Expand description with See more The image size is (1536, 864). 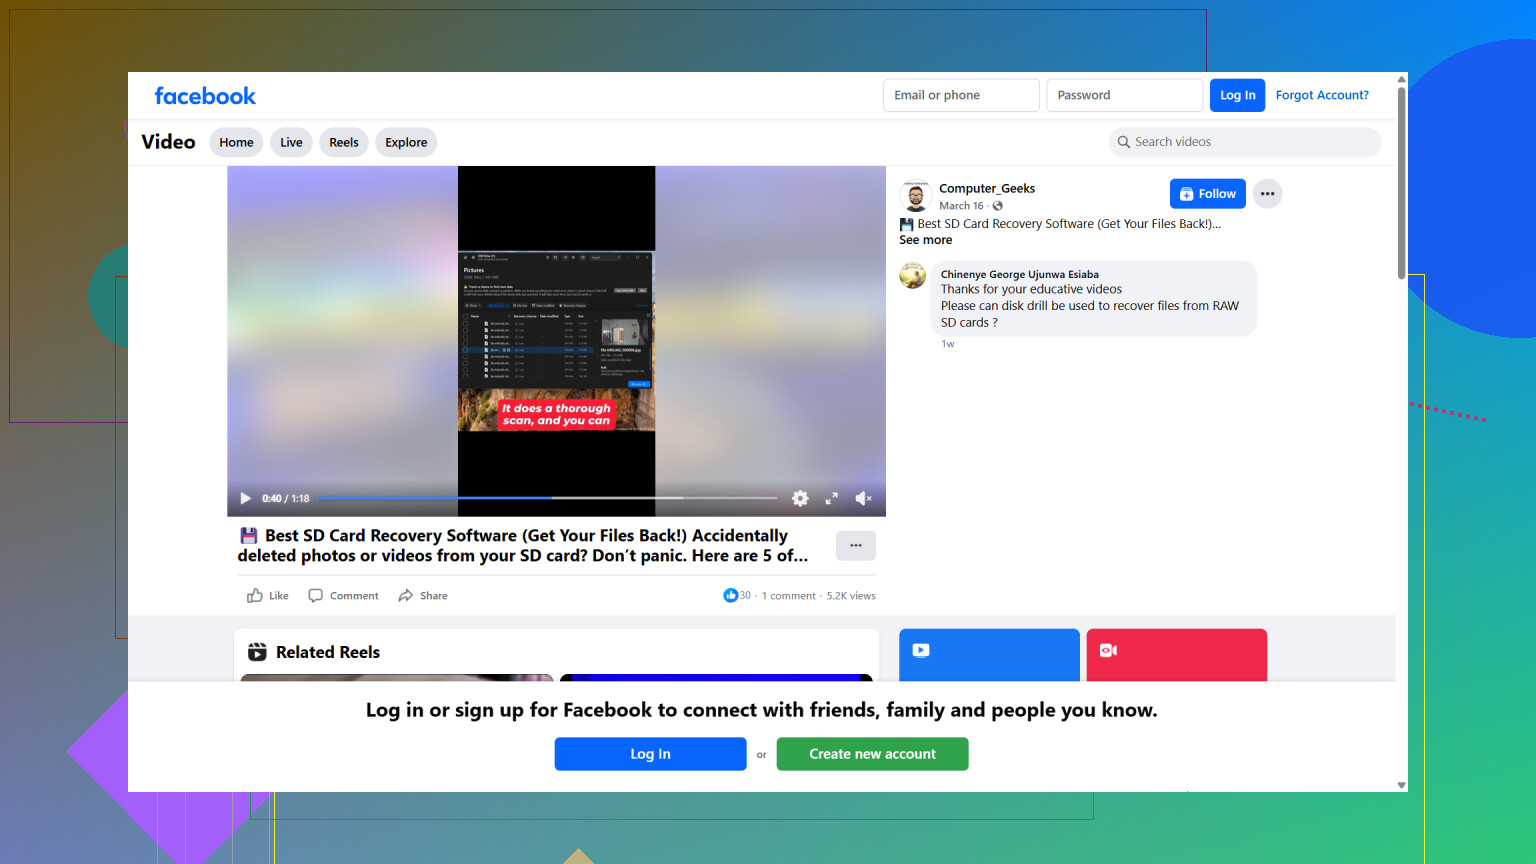tap(925, 240)
